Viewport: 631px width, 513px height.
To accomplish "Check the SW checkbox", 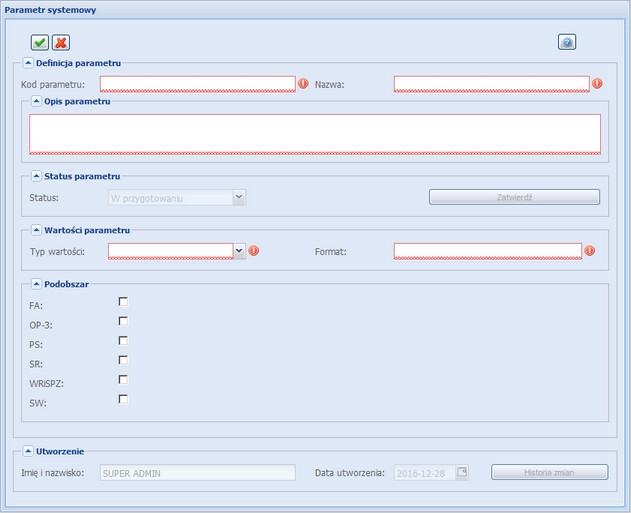I will [123, 399].
